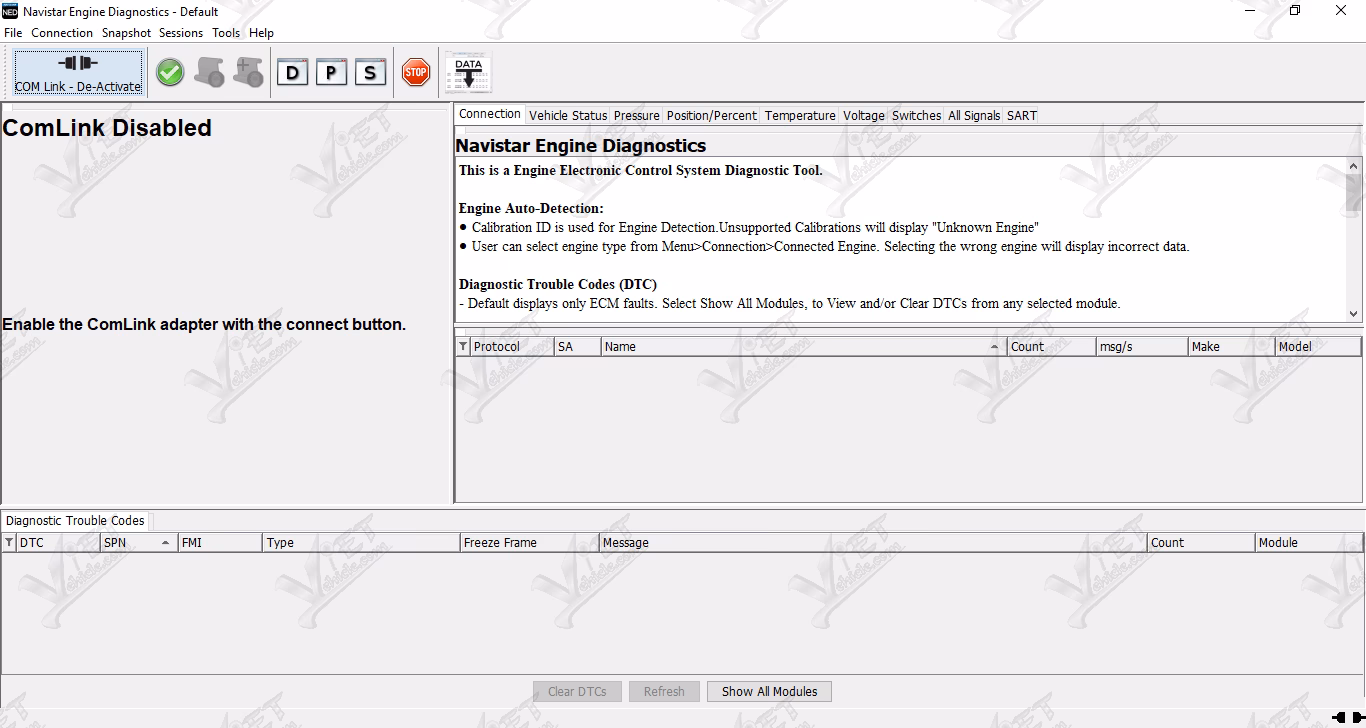Click the Show All Modules button
Viewport: 1366px width, 728px height.
pyautogui.click(x=768, y=691)
